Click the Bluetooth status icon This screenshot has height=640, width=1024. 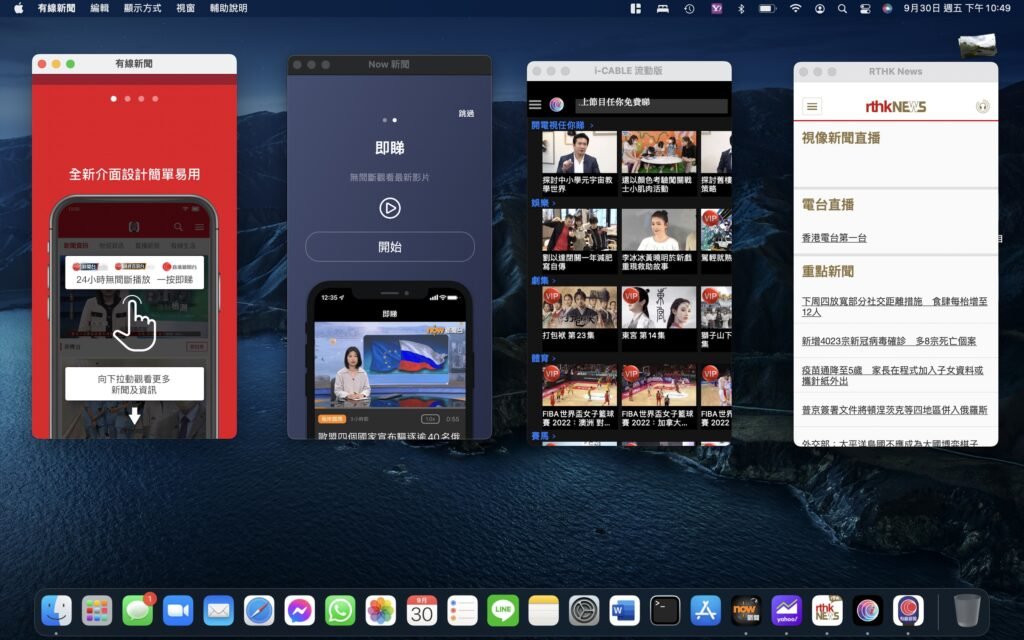[x=741, y=8]
